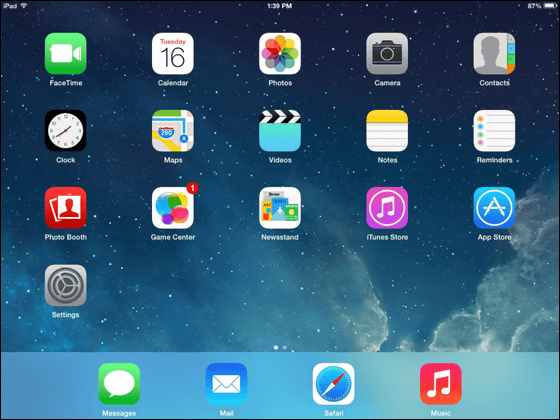560x420 pixels.
Task: Open Music from the dock
Action: [x=441, y=384]
